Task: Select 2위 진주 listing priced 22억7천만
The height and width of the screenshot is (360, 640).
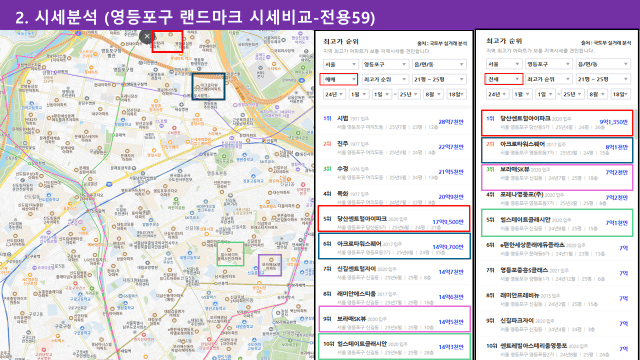Action: 393,147
